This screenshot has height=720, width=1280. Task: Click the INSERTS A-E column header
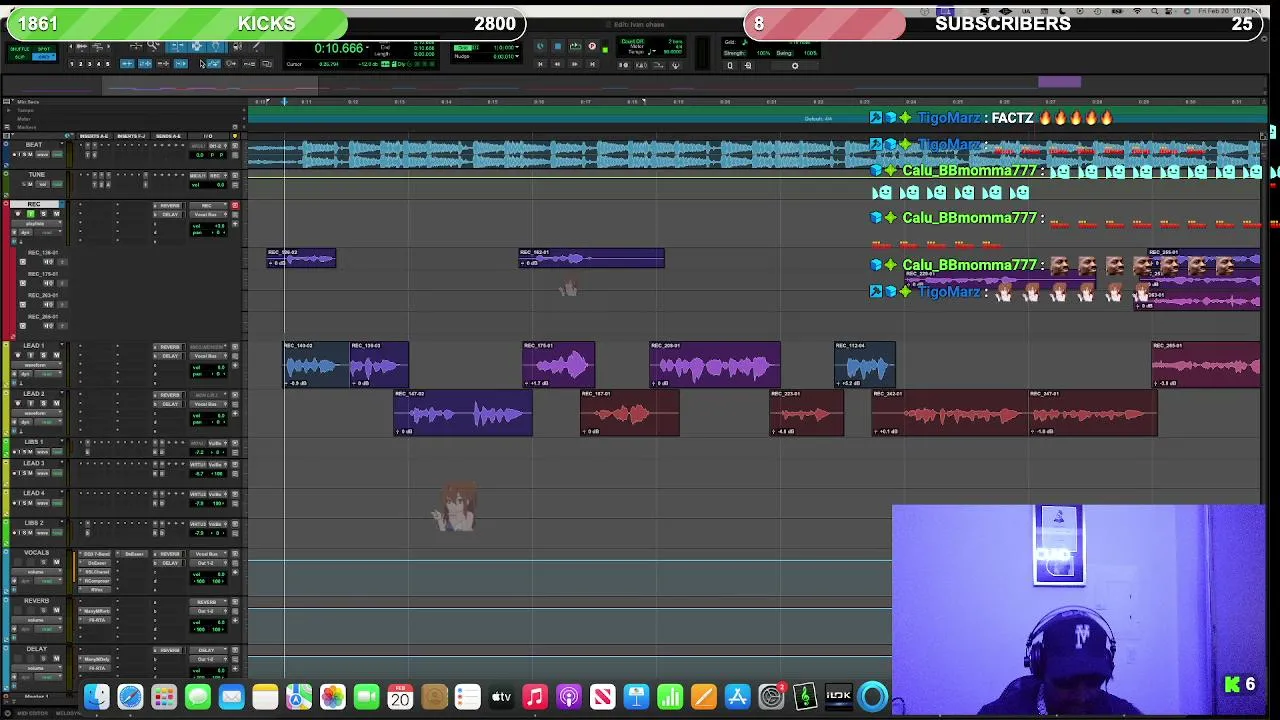94,136
